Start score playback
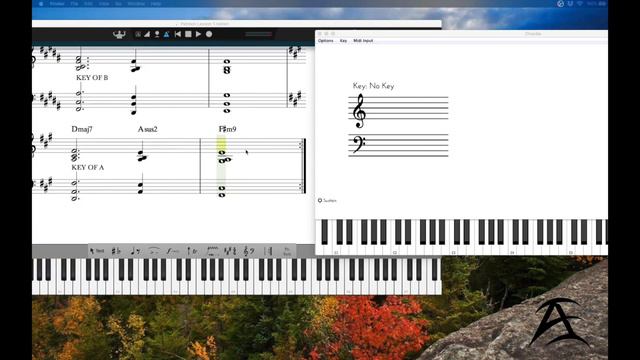 (198, 34)
